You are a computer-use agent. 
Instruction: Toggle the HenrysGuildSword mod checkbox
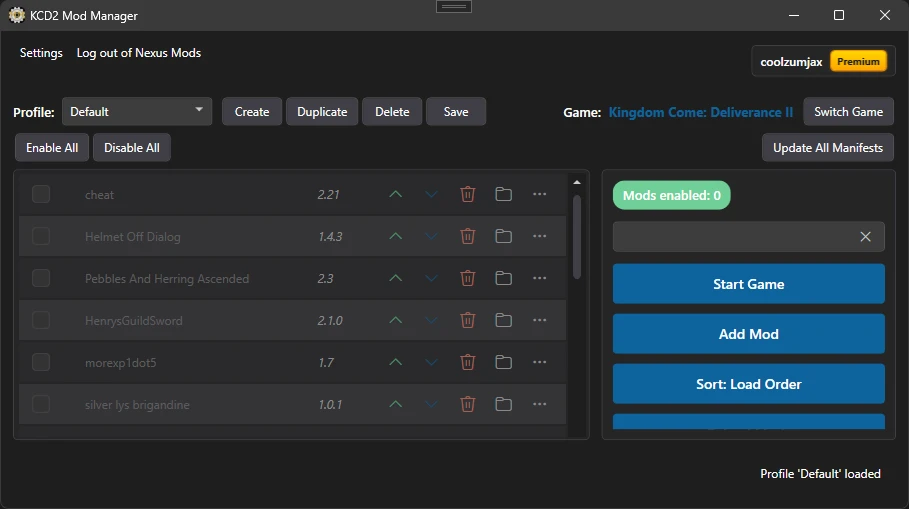[x=41, y=320]
